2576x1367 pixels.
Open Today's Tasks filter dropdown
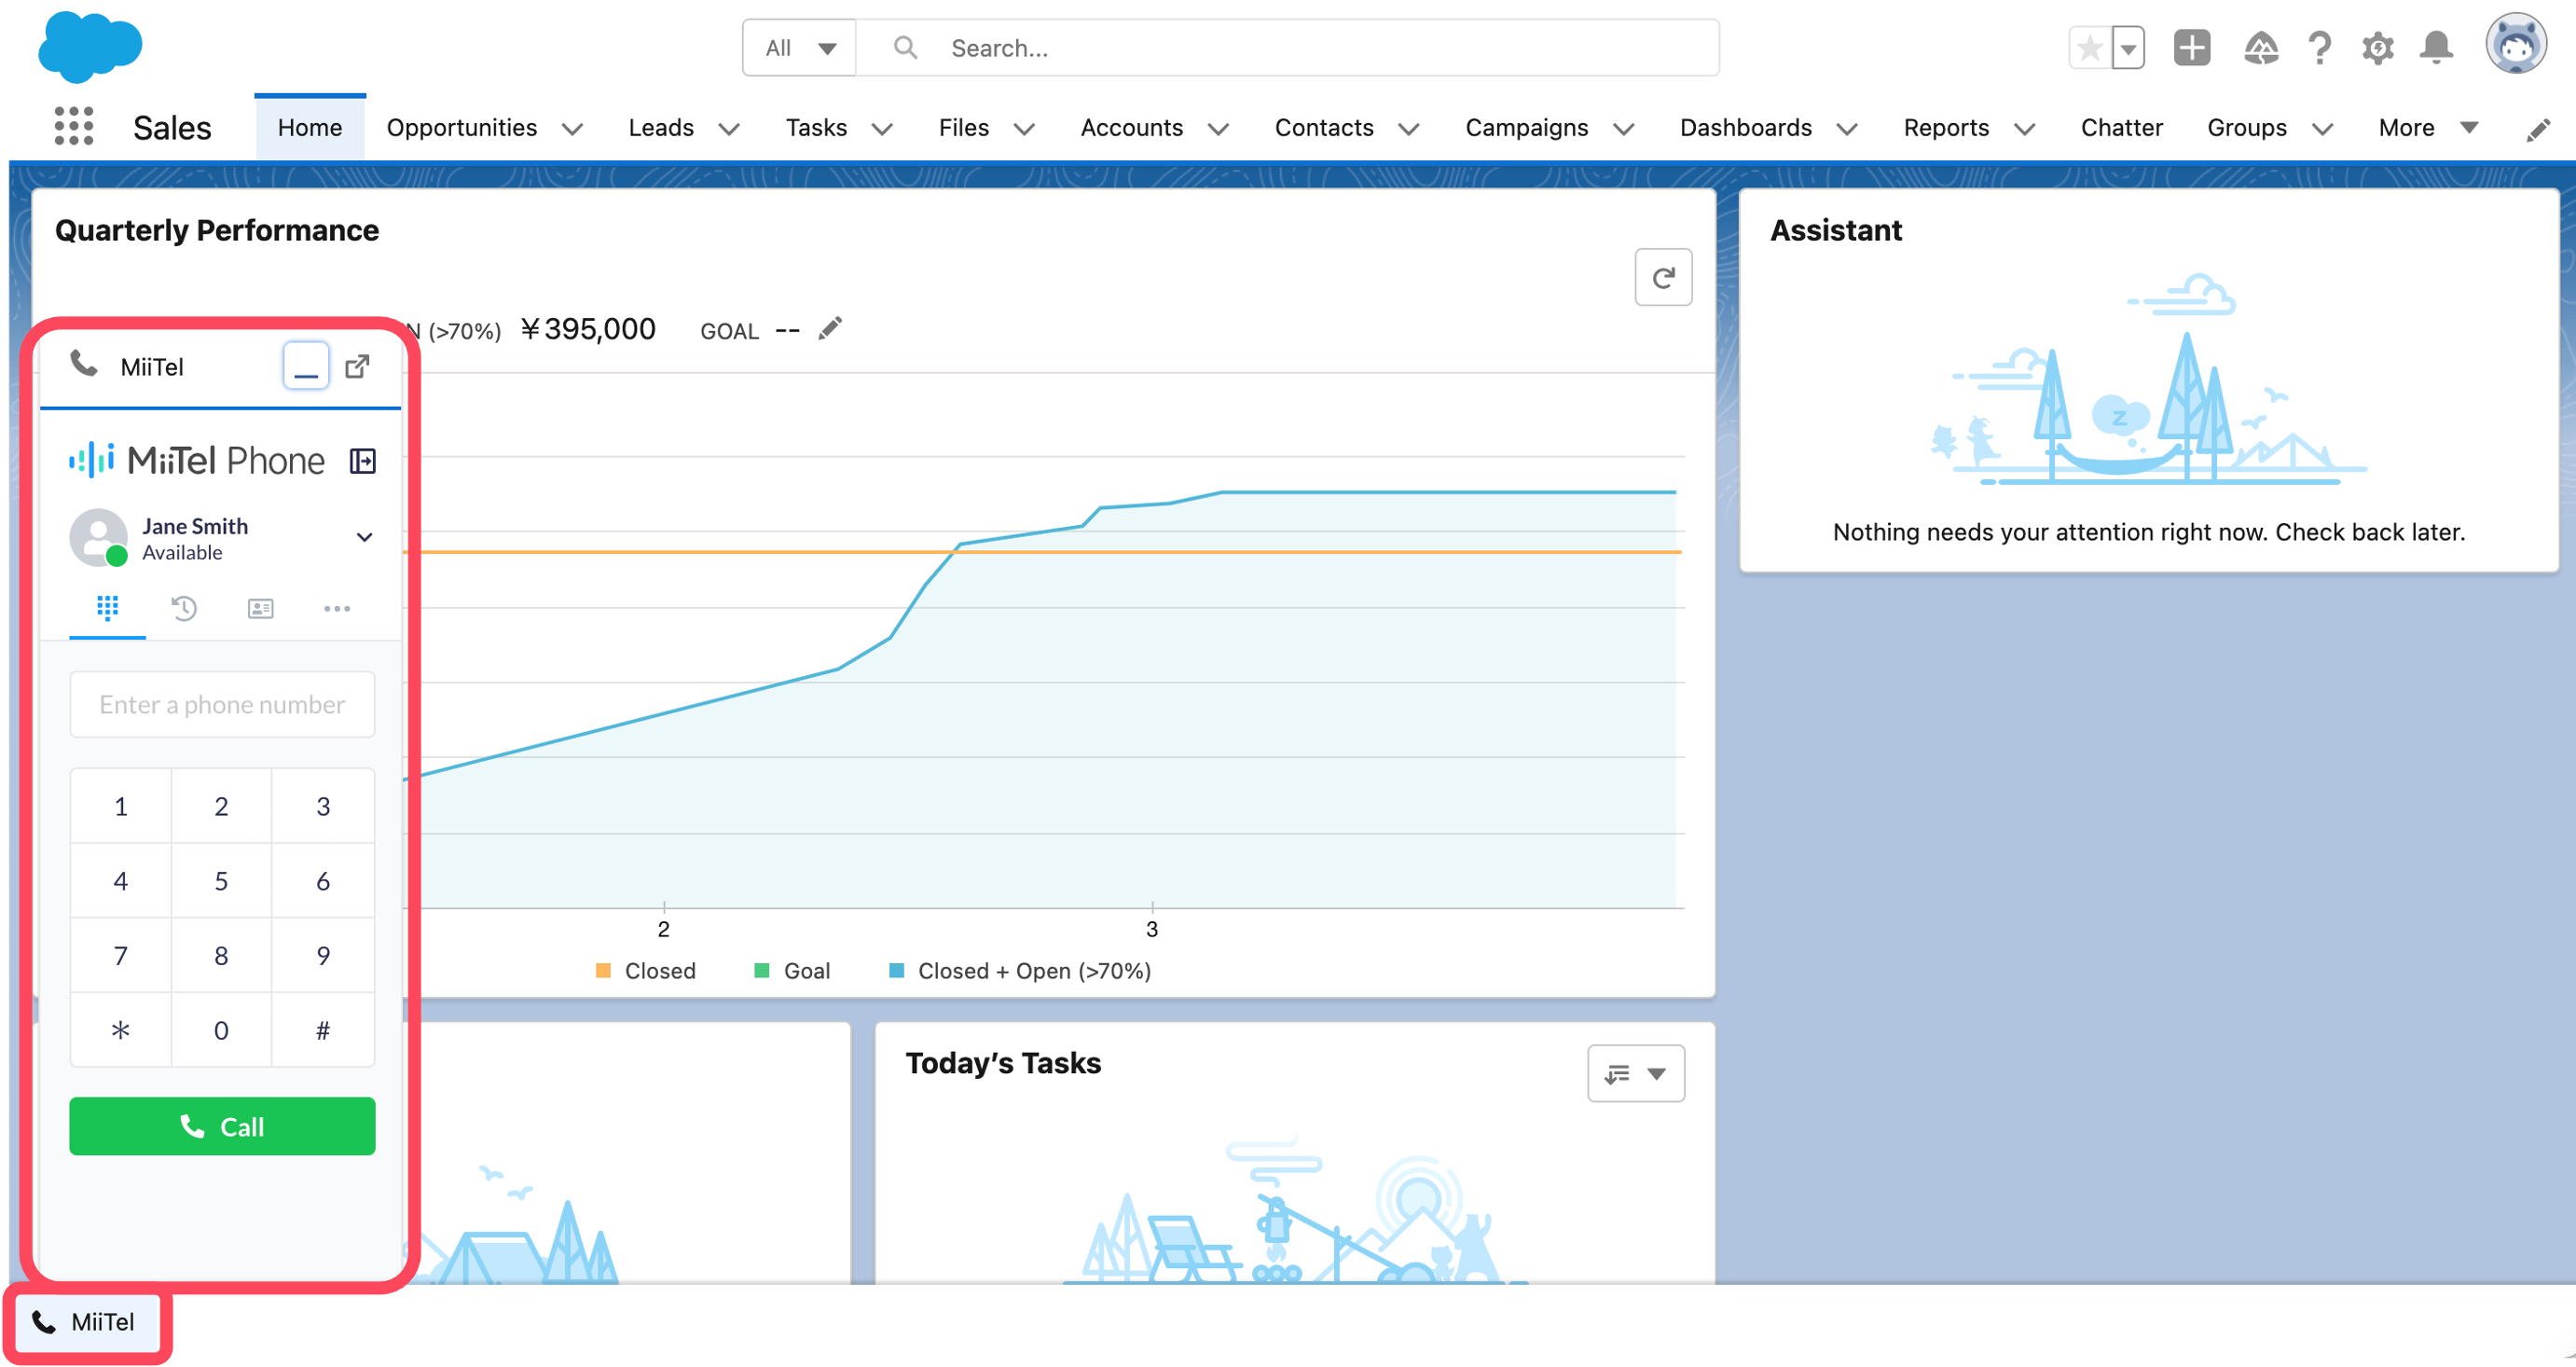(1636, 1073)
